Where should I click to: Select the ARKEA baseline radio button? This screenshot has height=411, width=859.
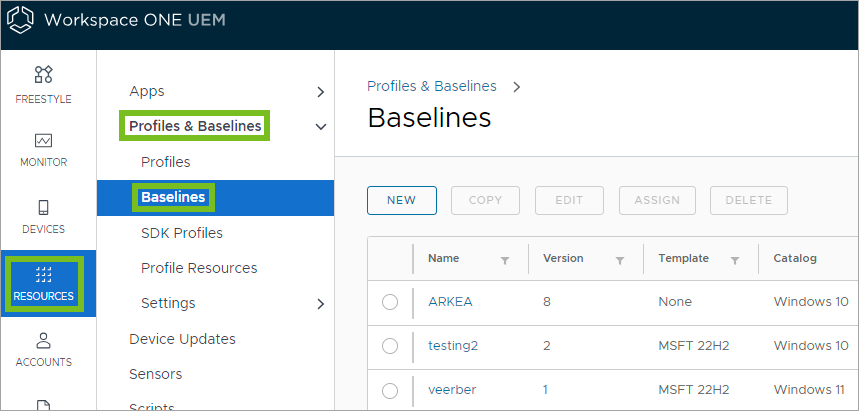390,302
